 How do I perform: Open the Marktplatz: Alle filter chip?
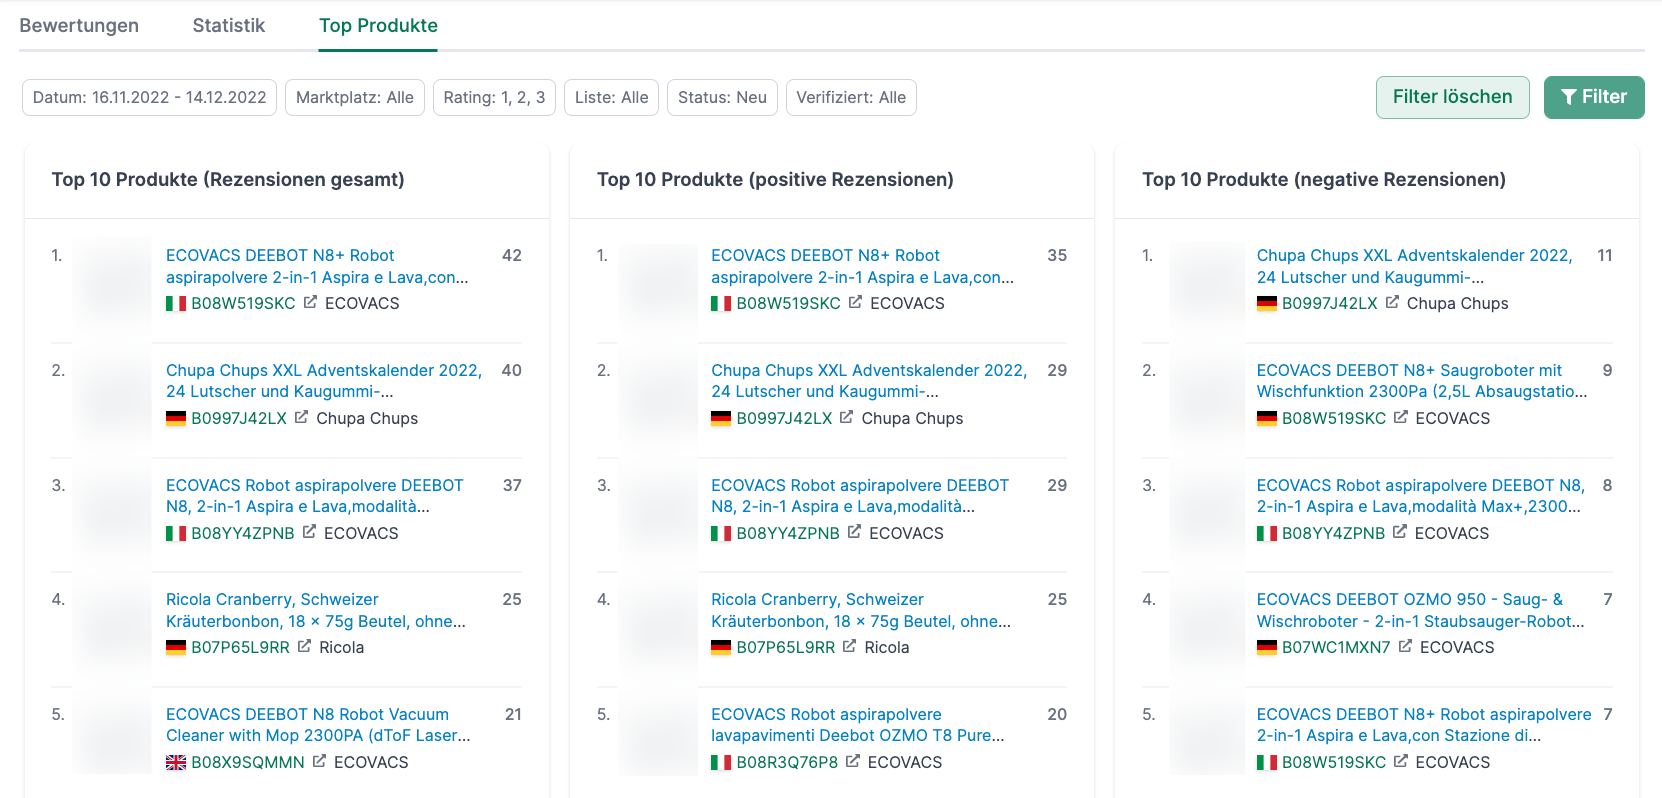click(x=355, y=97)
